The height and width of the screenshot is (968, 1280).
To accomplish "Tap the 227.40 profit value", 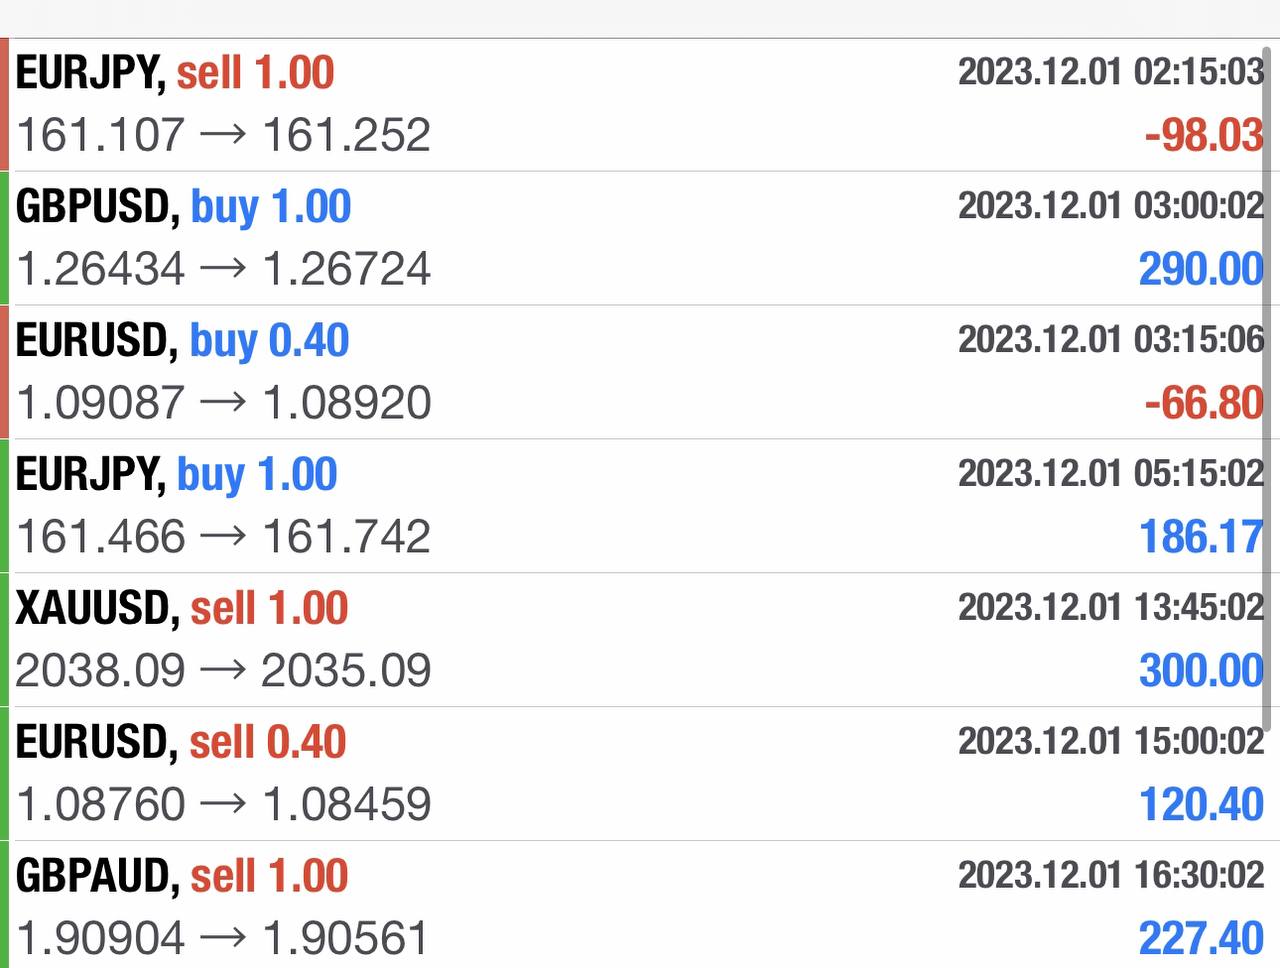I will pyautogui.click(x=1200, y=939).
